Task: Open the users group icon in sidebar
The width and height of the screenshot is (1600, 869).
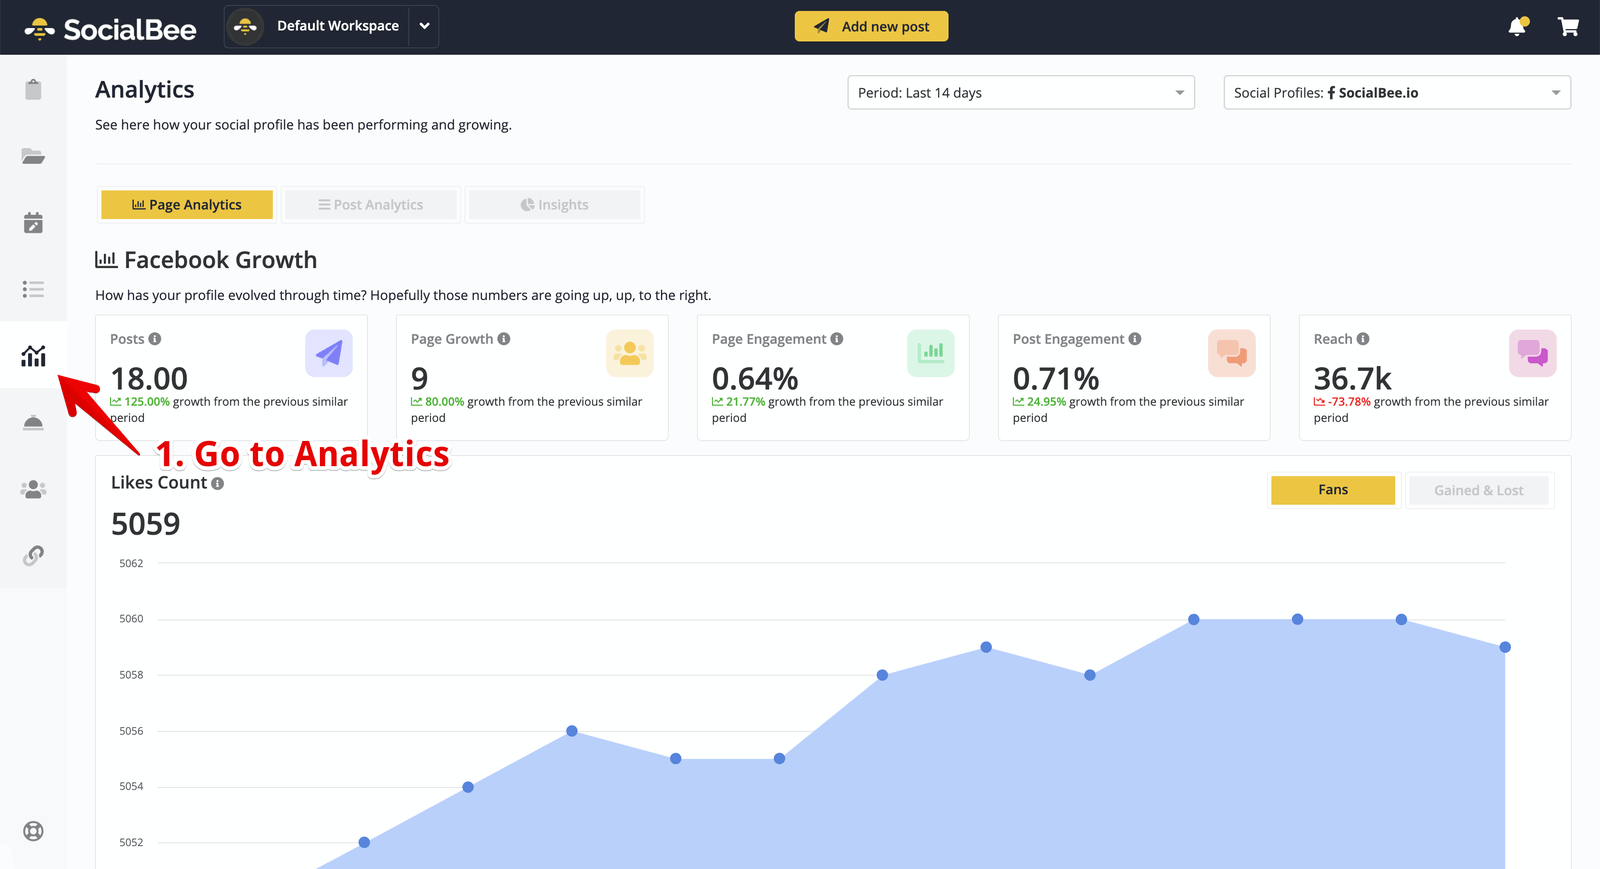Action: click(33, 489)
